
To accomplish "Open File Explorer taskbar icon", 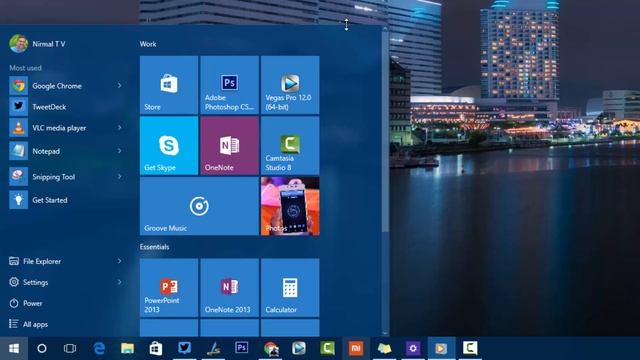I will click(127, 348).
